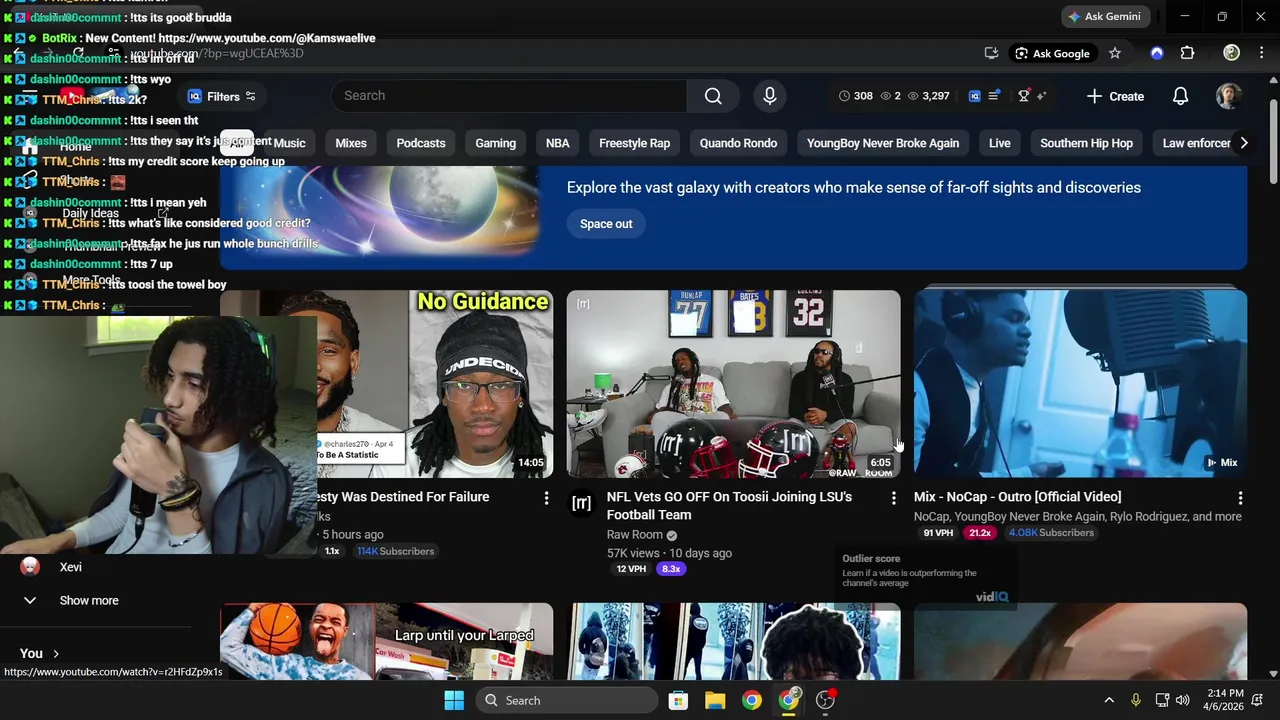
Task: Select the Podcasts topic chip
Action: [421, 143]
